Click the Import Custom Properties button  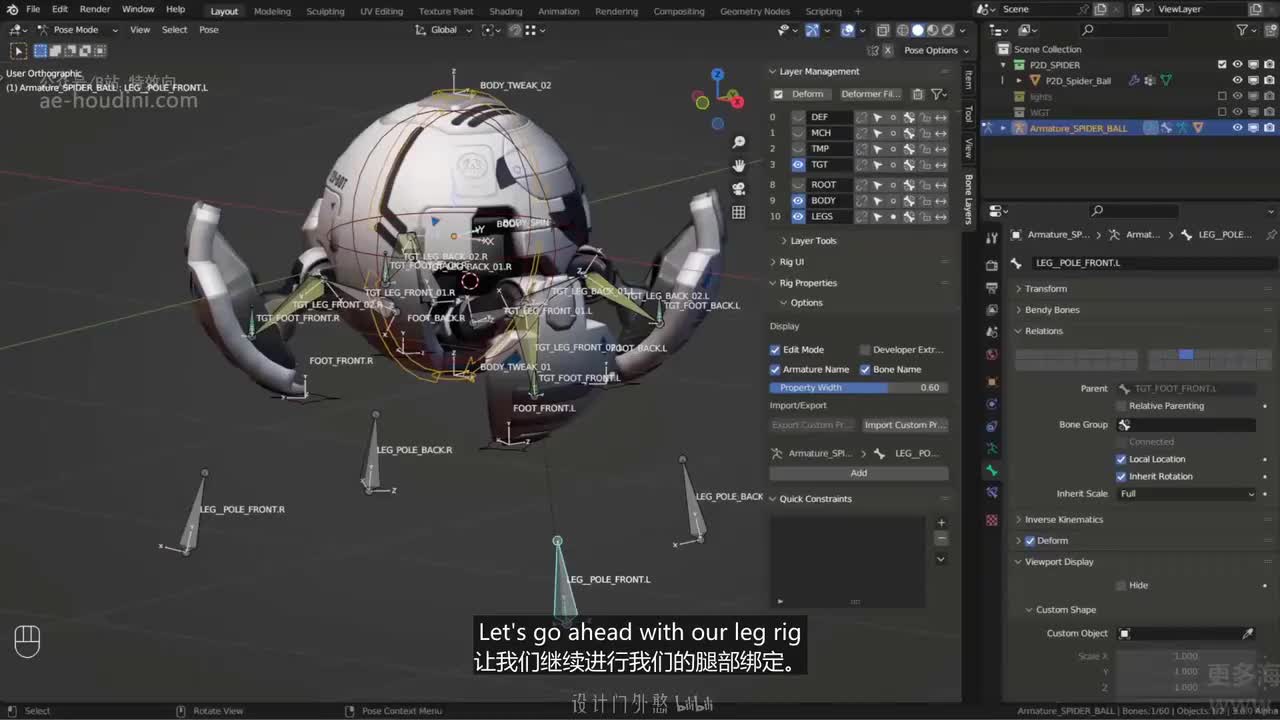[x=905, y=425]
